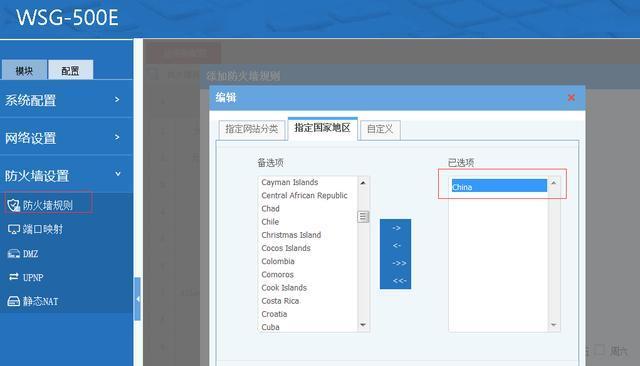Expand the 系统配置 menu section
Image resolution: width=640 pixels, height=366 pixels.
pyautogui.click(x=66, y=100)
